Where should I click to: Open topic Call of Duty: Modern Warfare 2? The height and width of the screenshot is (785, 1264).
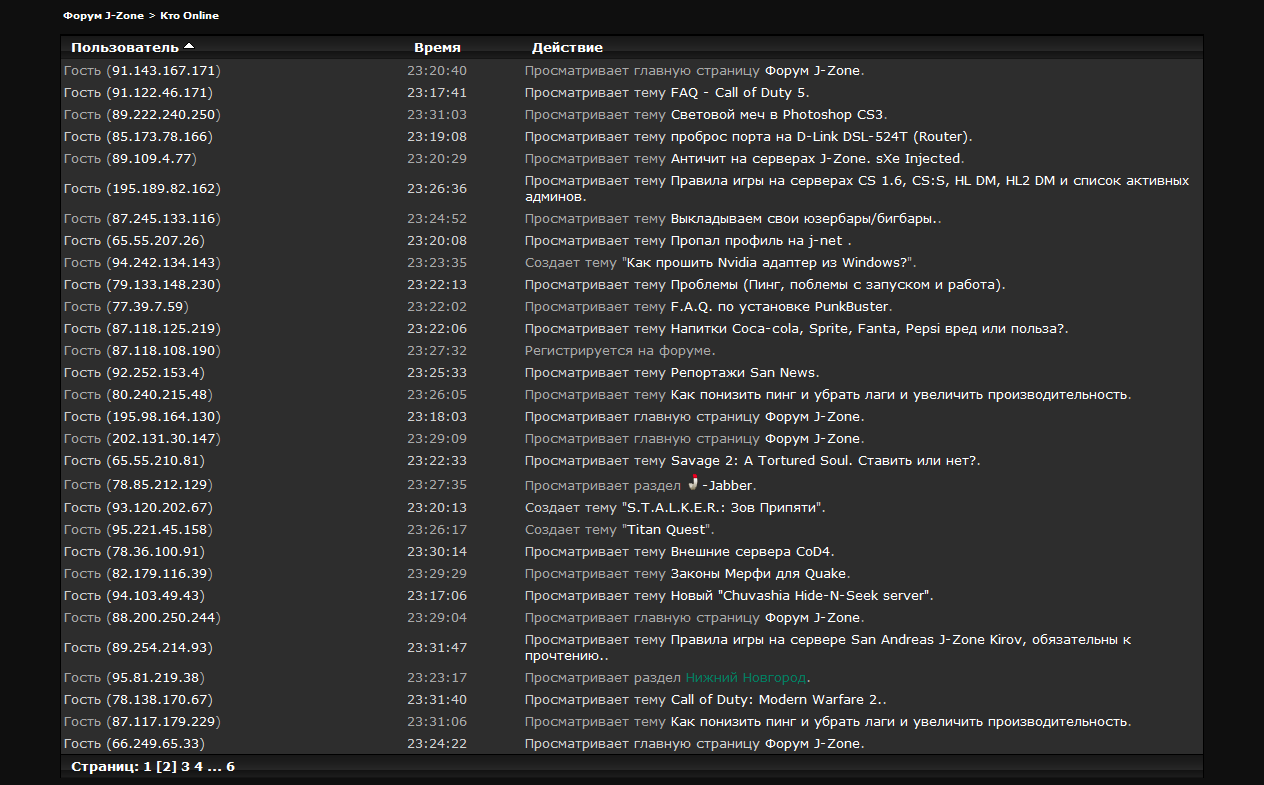coord(776,700)
